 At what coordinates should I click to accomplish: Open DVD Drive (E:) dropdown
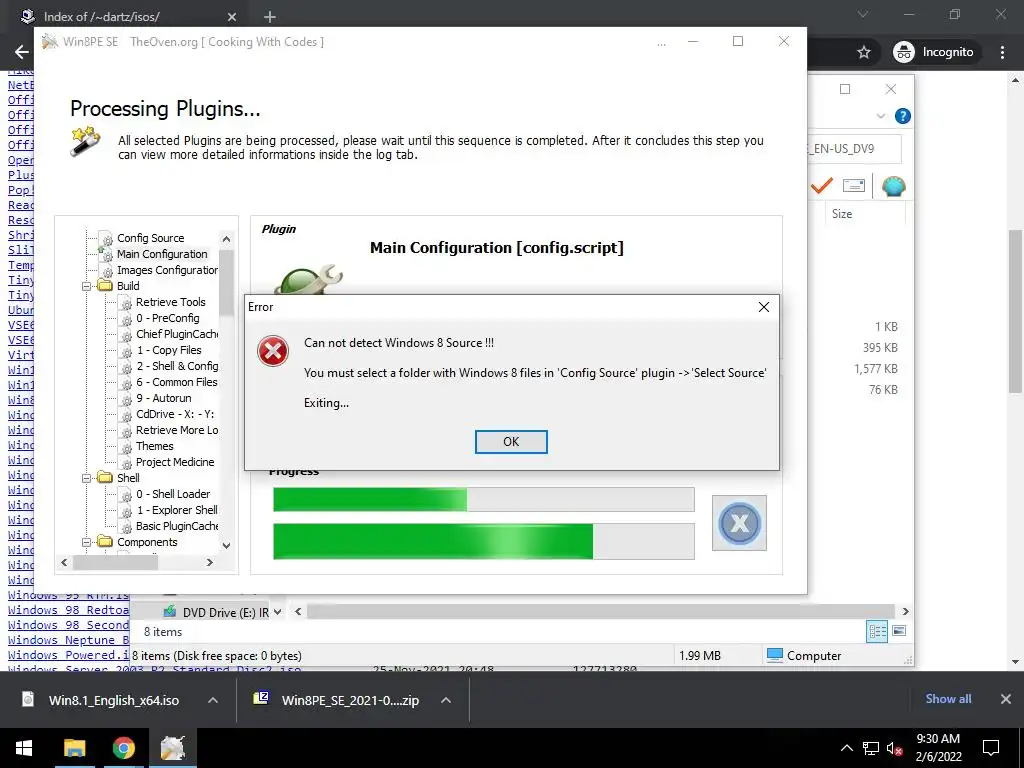[278, 612]
